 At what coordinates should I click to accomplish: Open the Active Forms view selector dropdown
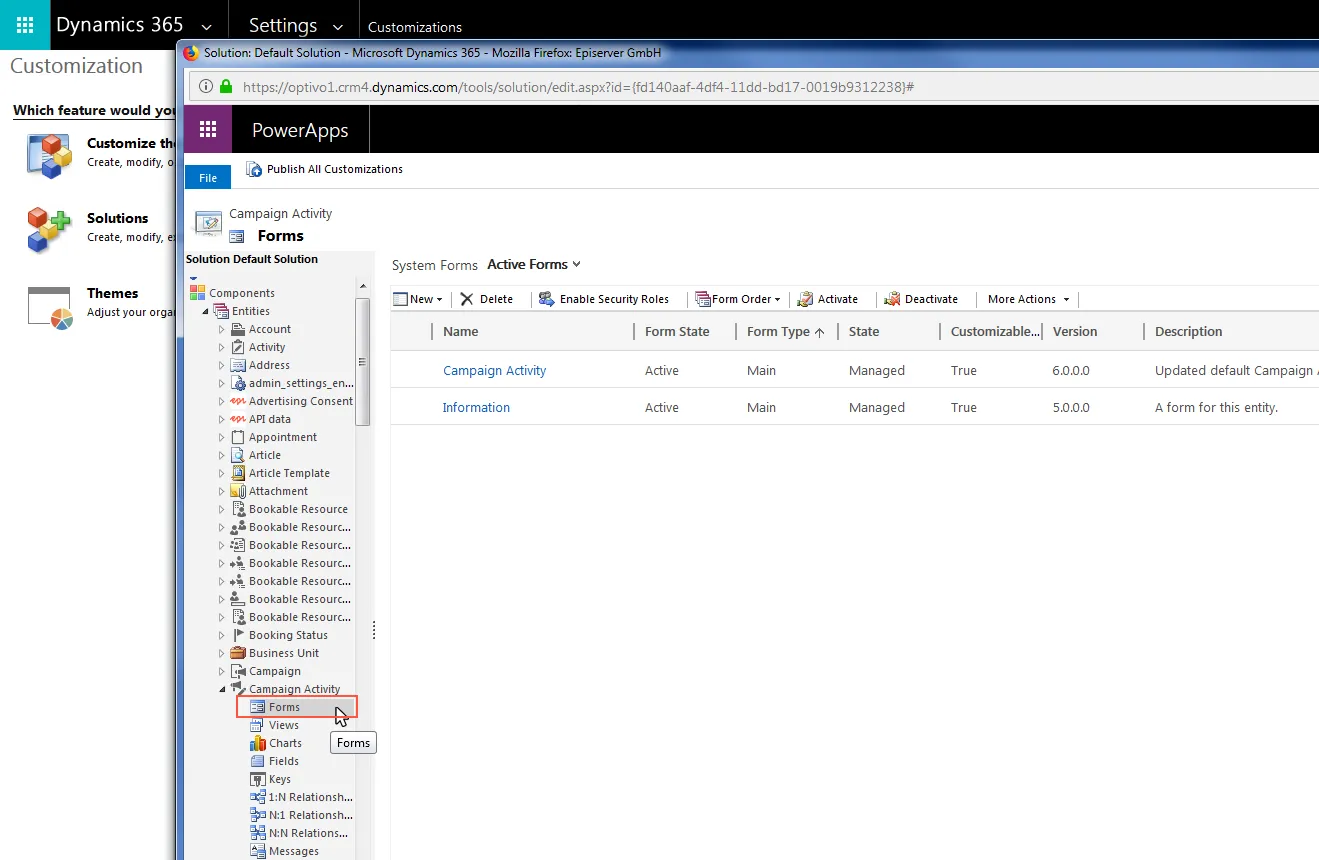coord(534,264)
